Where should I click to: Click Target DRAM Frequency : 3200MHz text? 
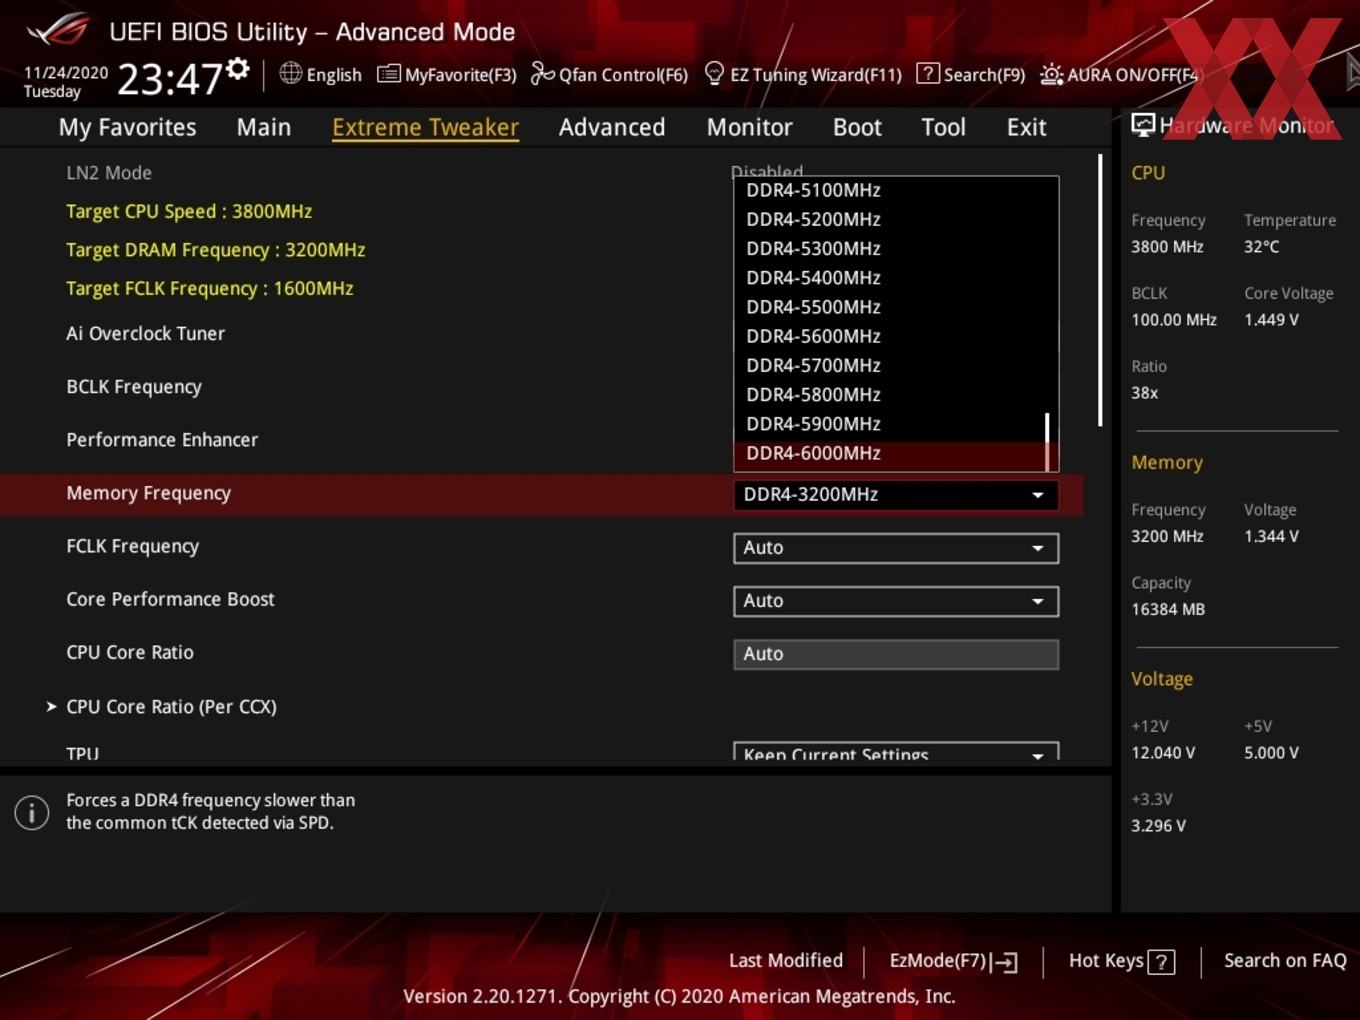(215, 250)
